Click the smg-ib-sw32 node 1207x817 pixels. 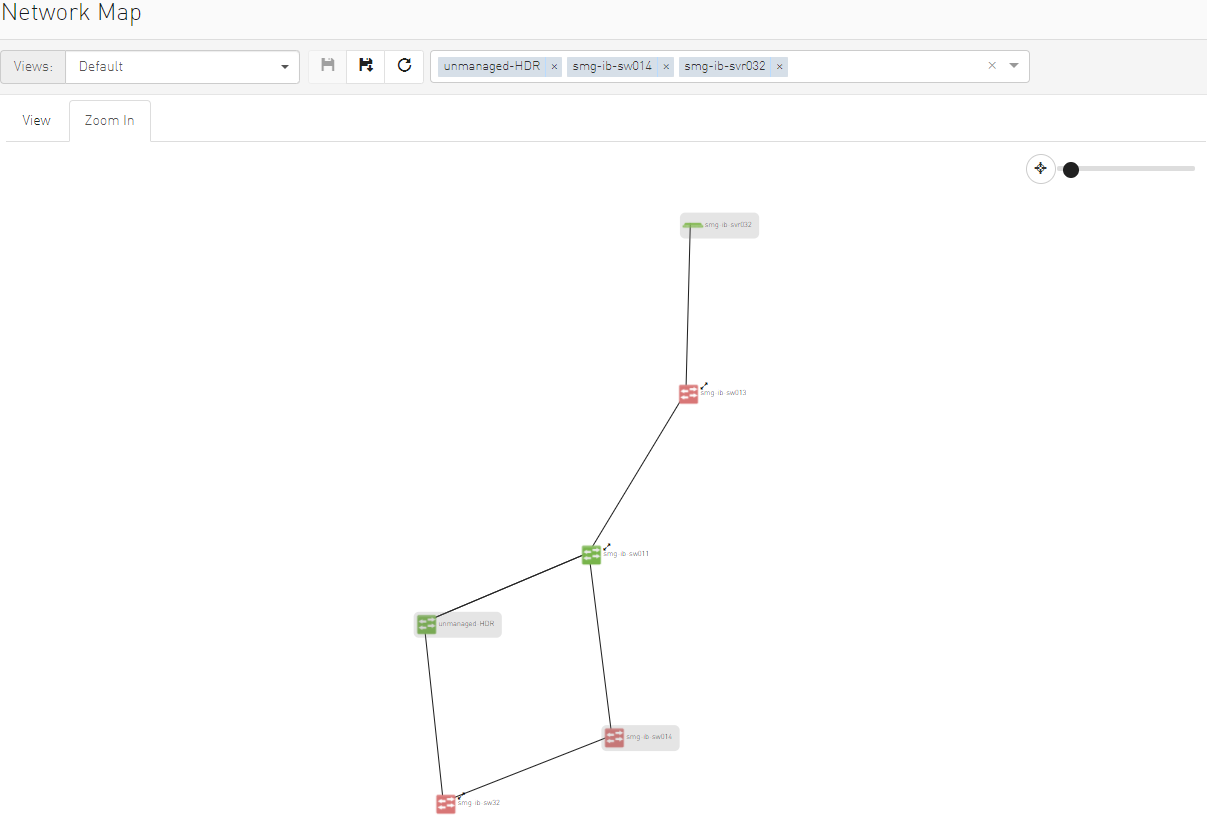click(x=445, y=803)
